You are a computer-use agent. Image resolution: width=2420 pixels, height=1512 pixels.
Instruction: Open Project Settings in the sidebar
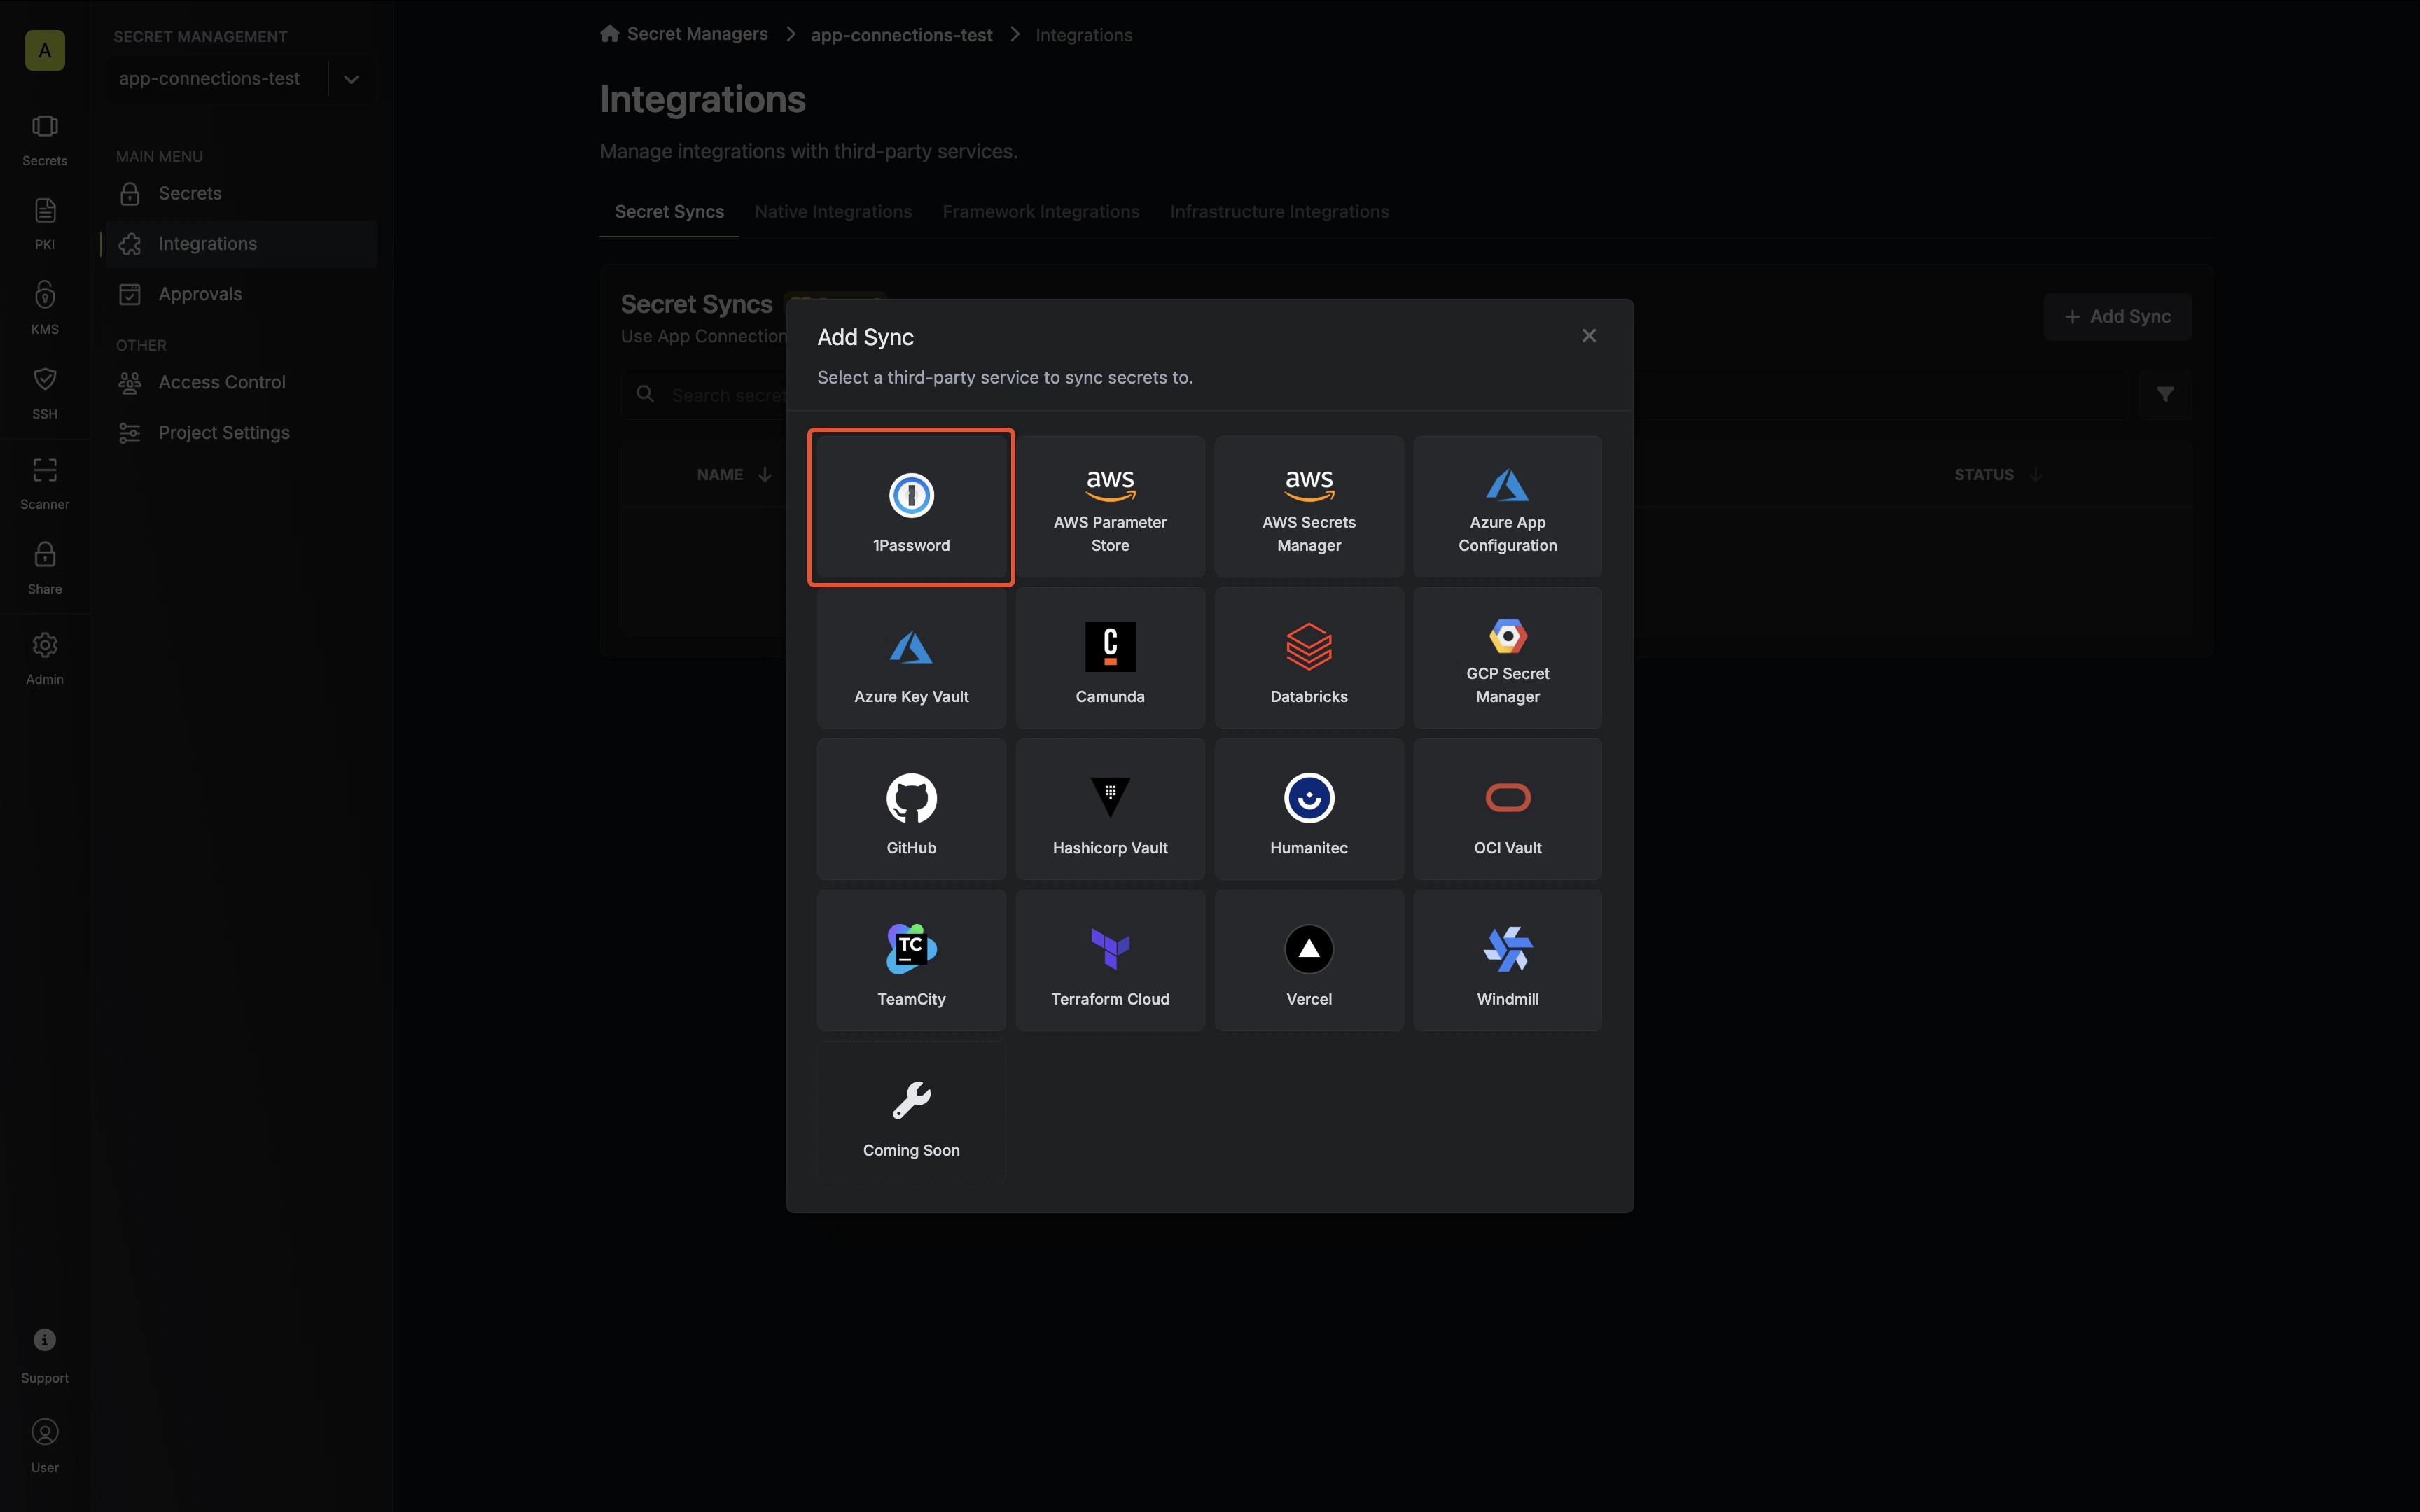(x=242, y=433)
